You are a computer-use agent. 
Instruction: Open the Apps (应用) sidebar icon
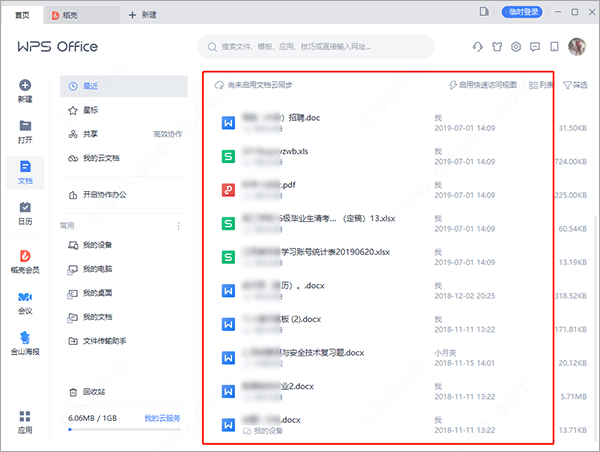click(25, 422)
